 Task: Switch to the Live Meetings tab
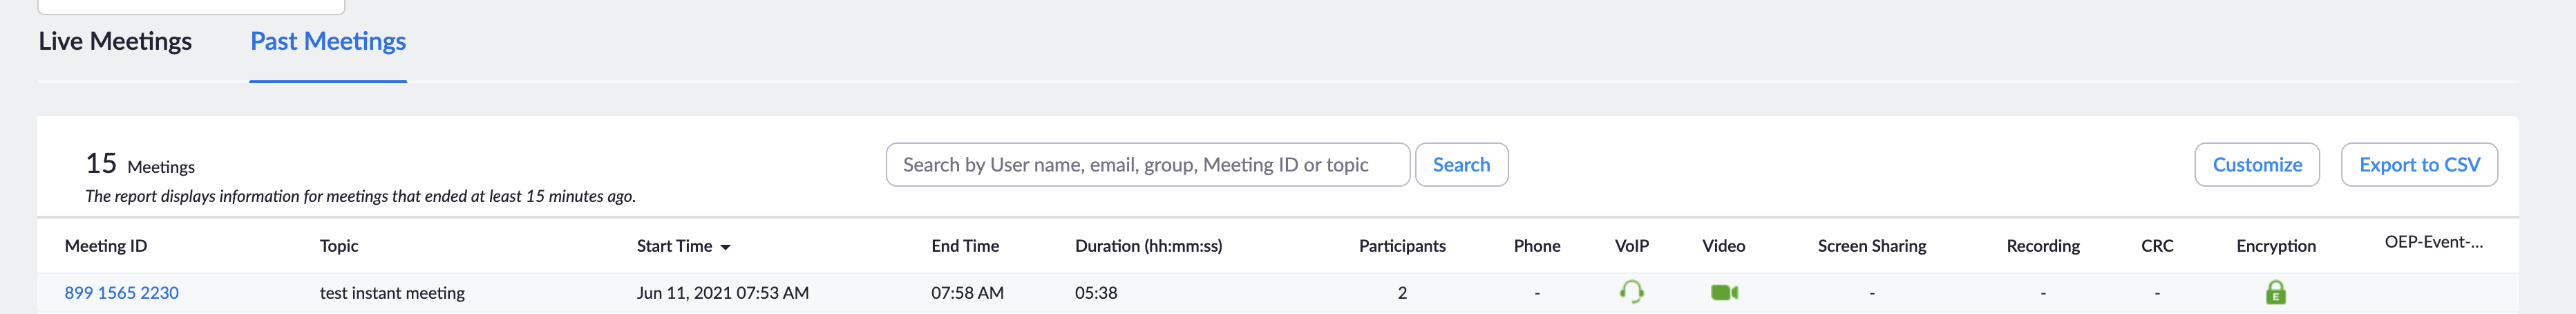115,41
